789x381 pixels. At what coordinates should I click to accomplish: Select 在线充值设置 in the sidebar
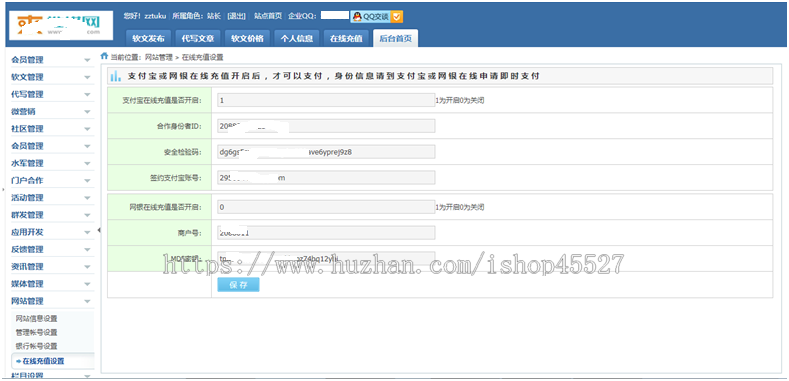(x=43, y=361)
